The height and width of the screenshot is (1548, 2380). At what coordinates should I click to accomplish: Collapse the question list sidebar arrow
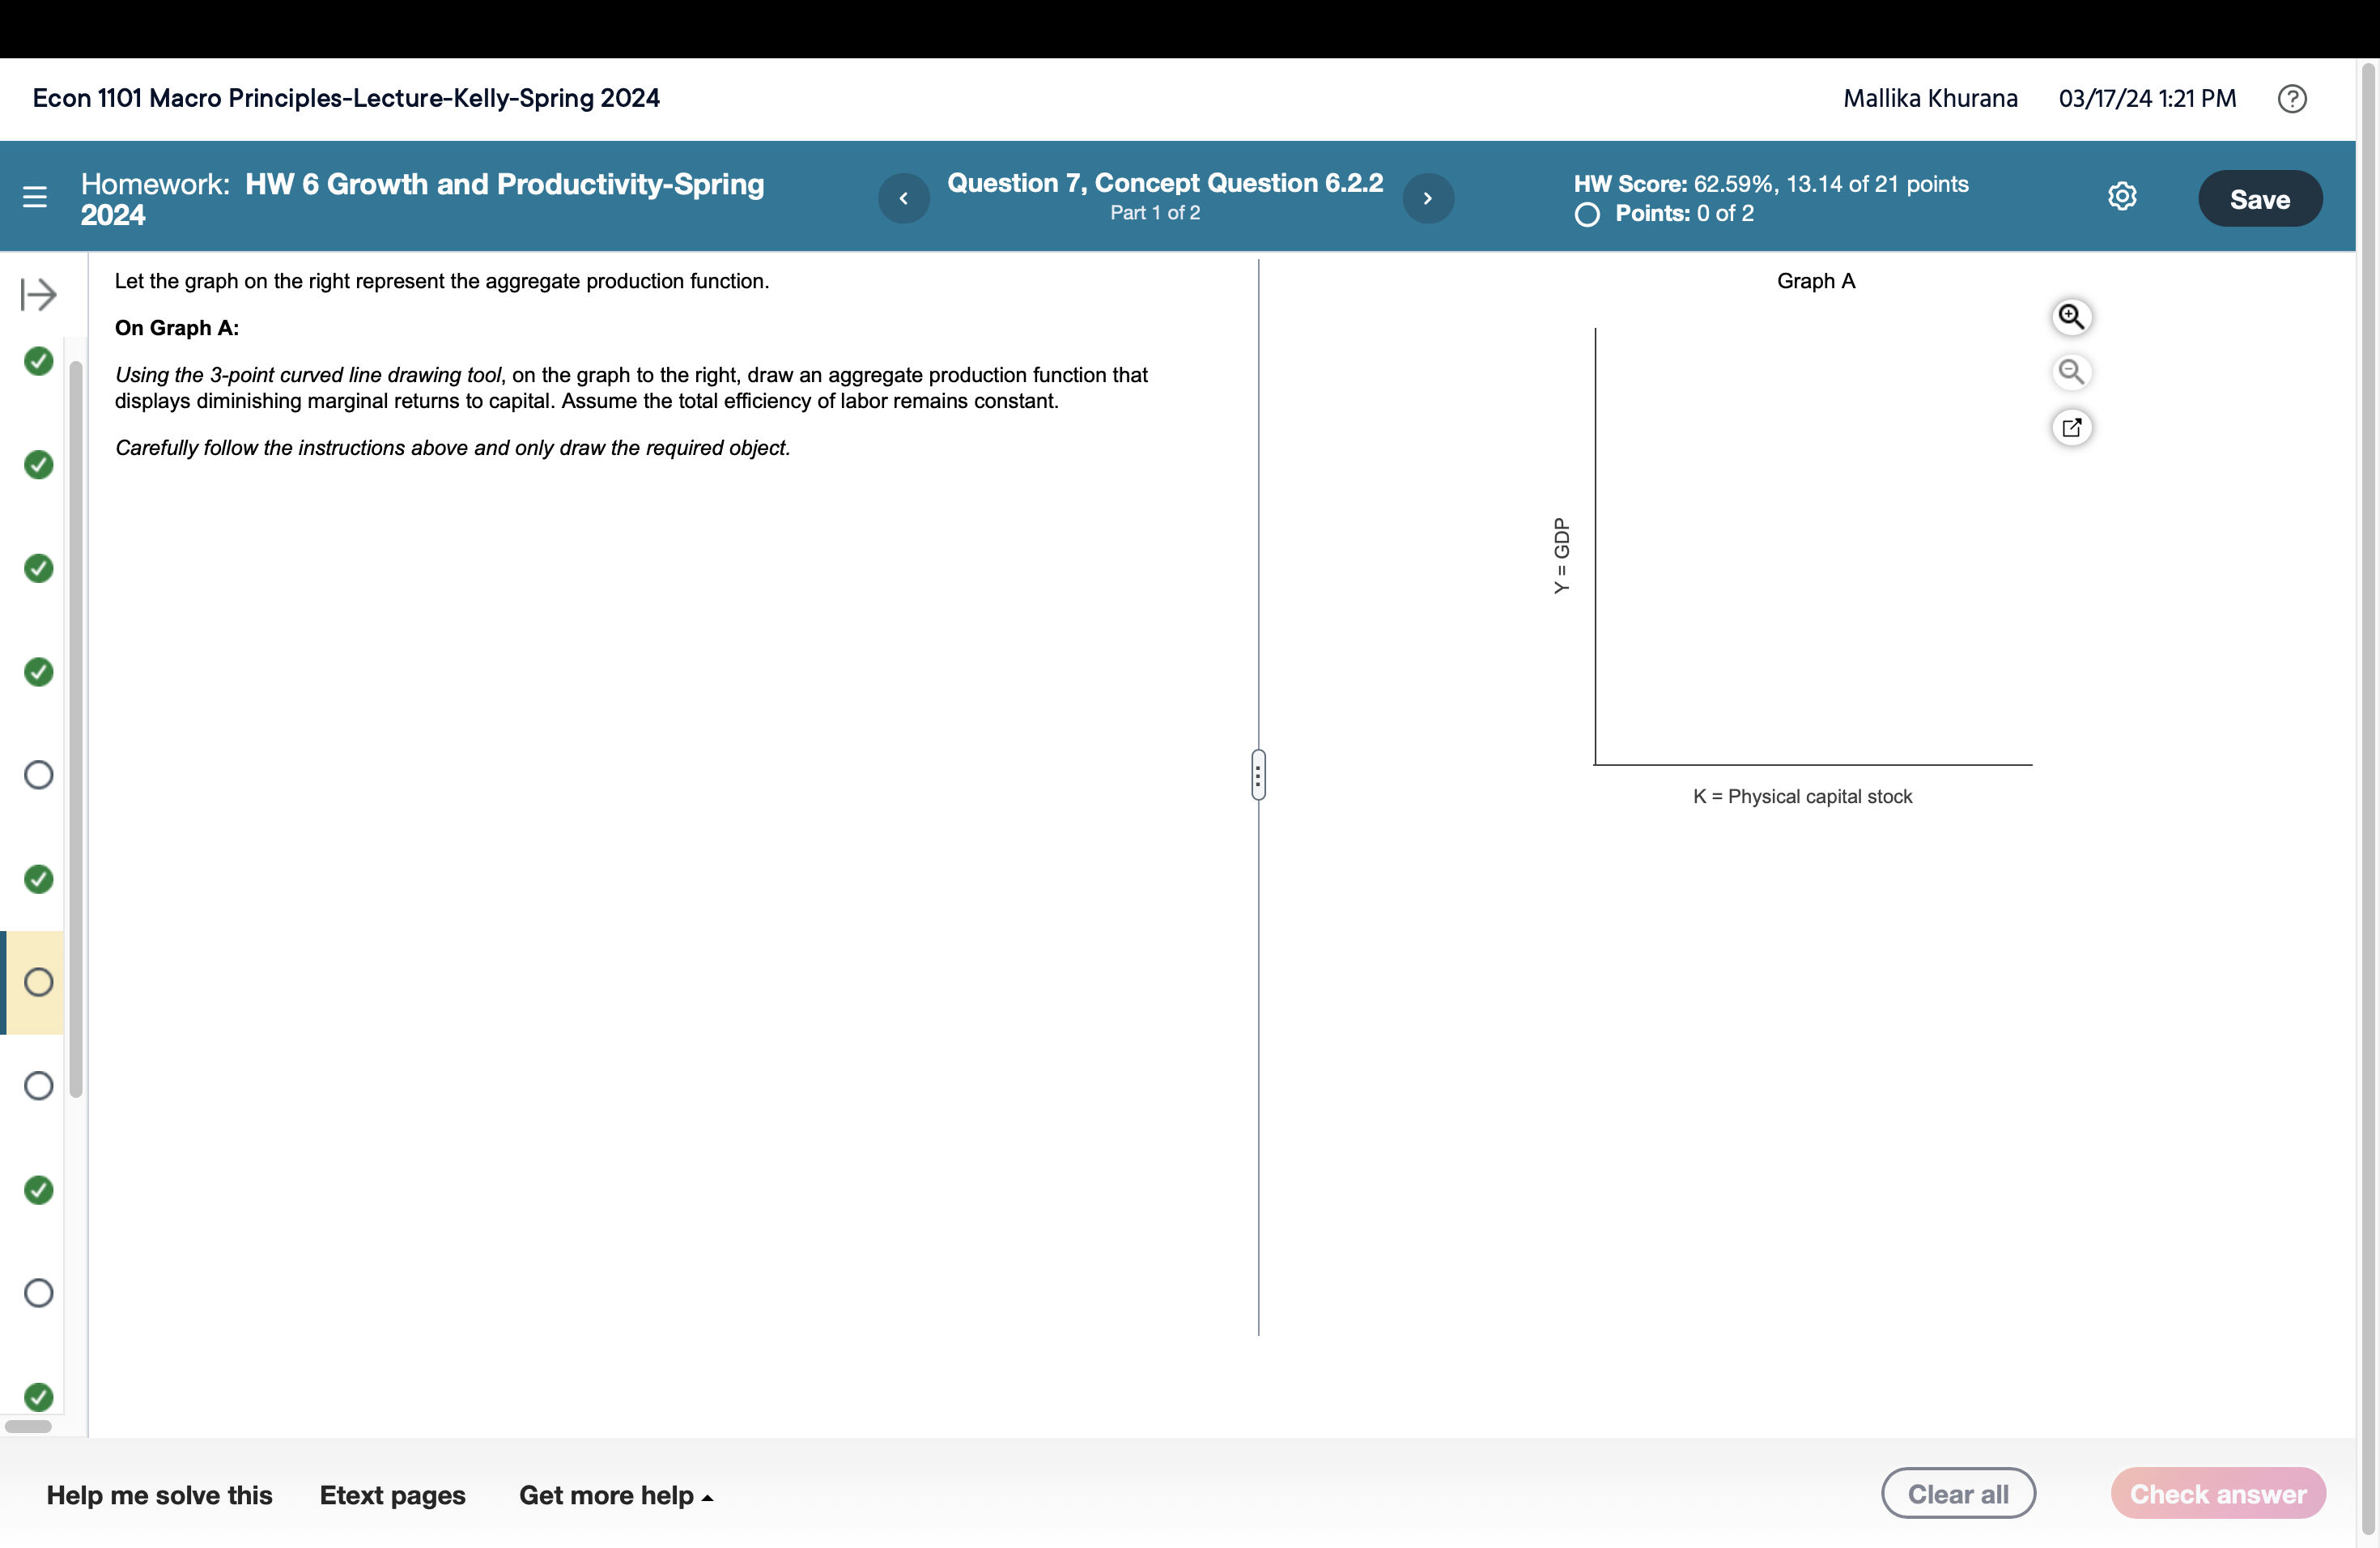38,294
